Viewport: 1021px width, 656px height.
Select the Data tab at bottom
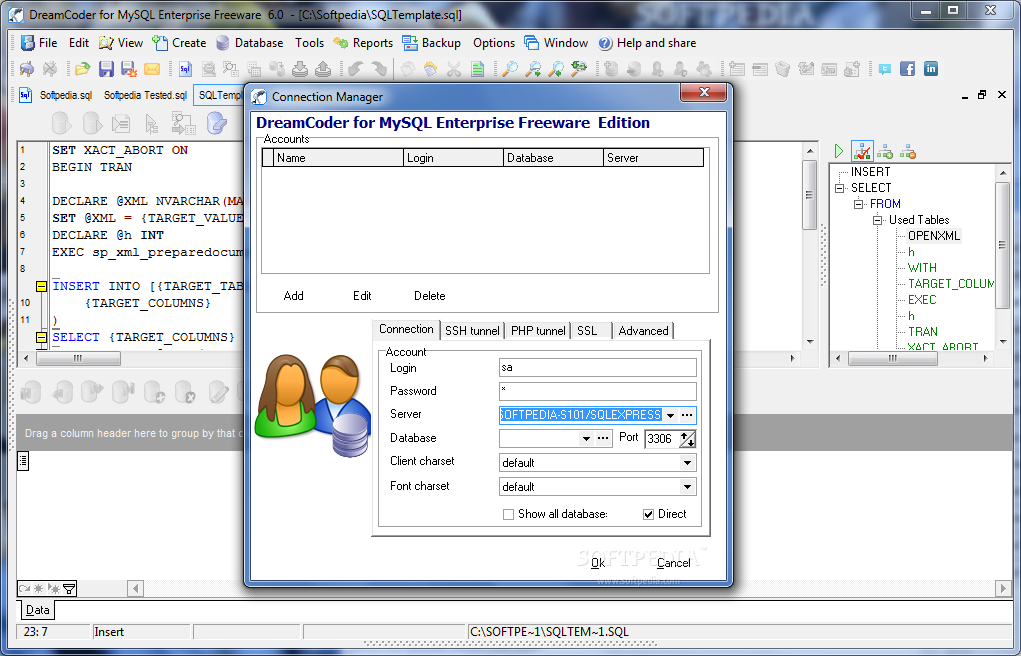coord(37,610)
